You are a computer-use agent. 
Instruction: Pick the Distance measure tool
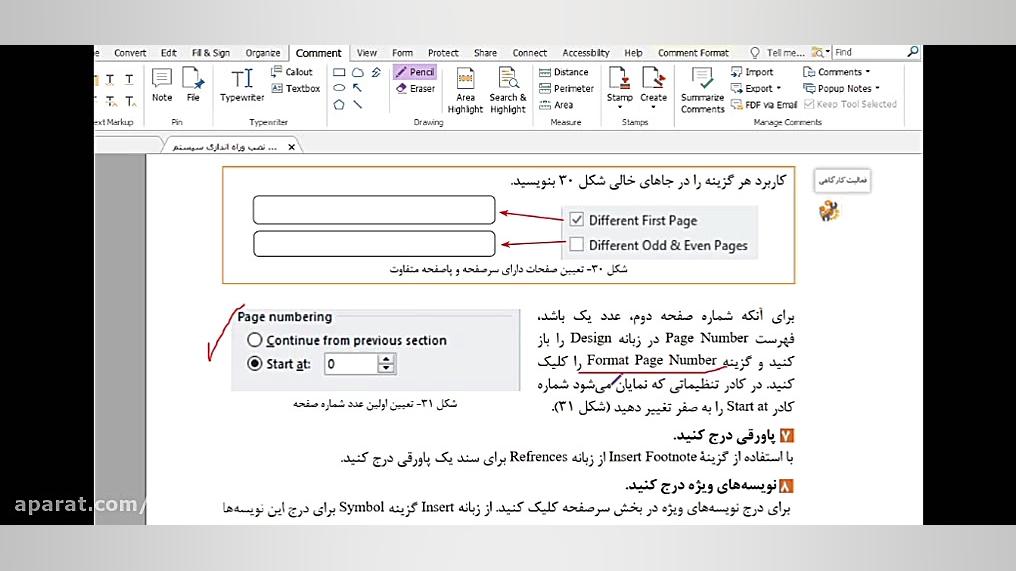(564, 72)
